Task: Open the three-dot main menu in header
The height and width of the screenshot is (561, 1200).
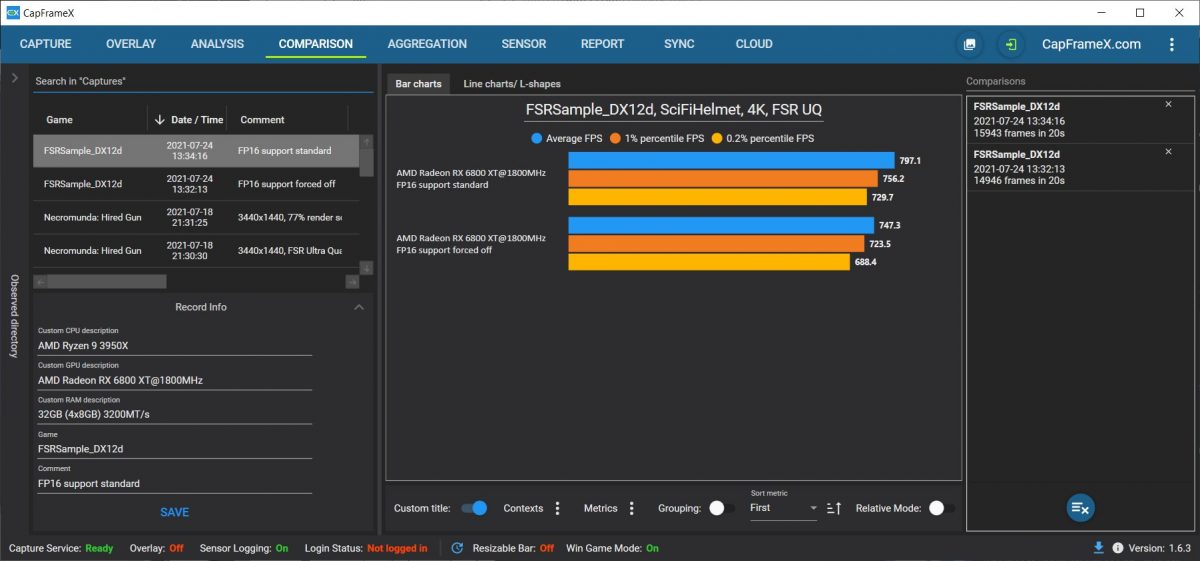Action: point(1171,45)
